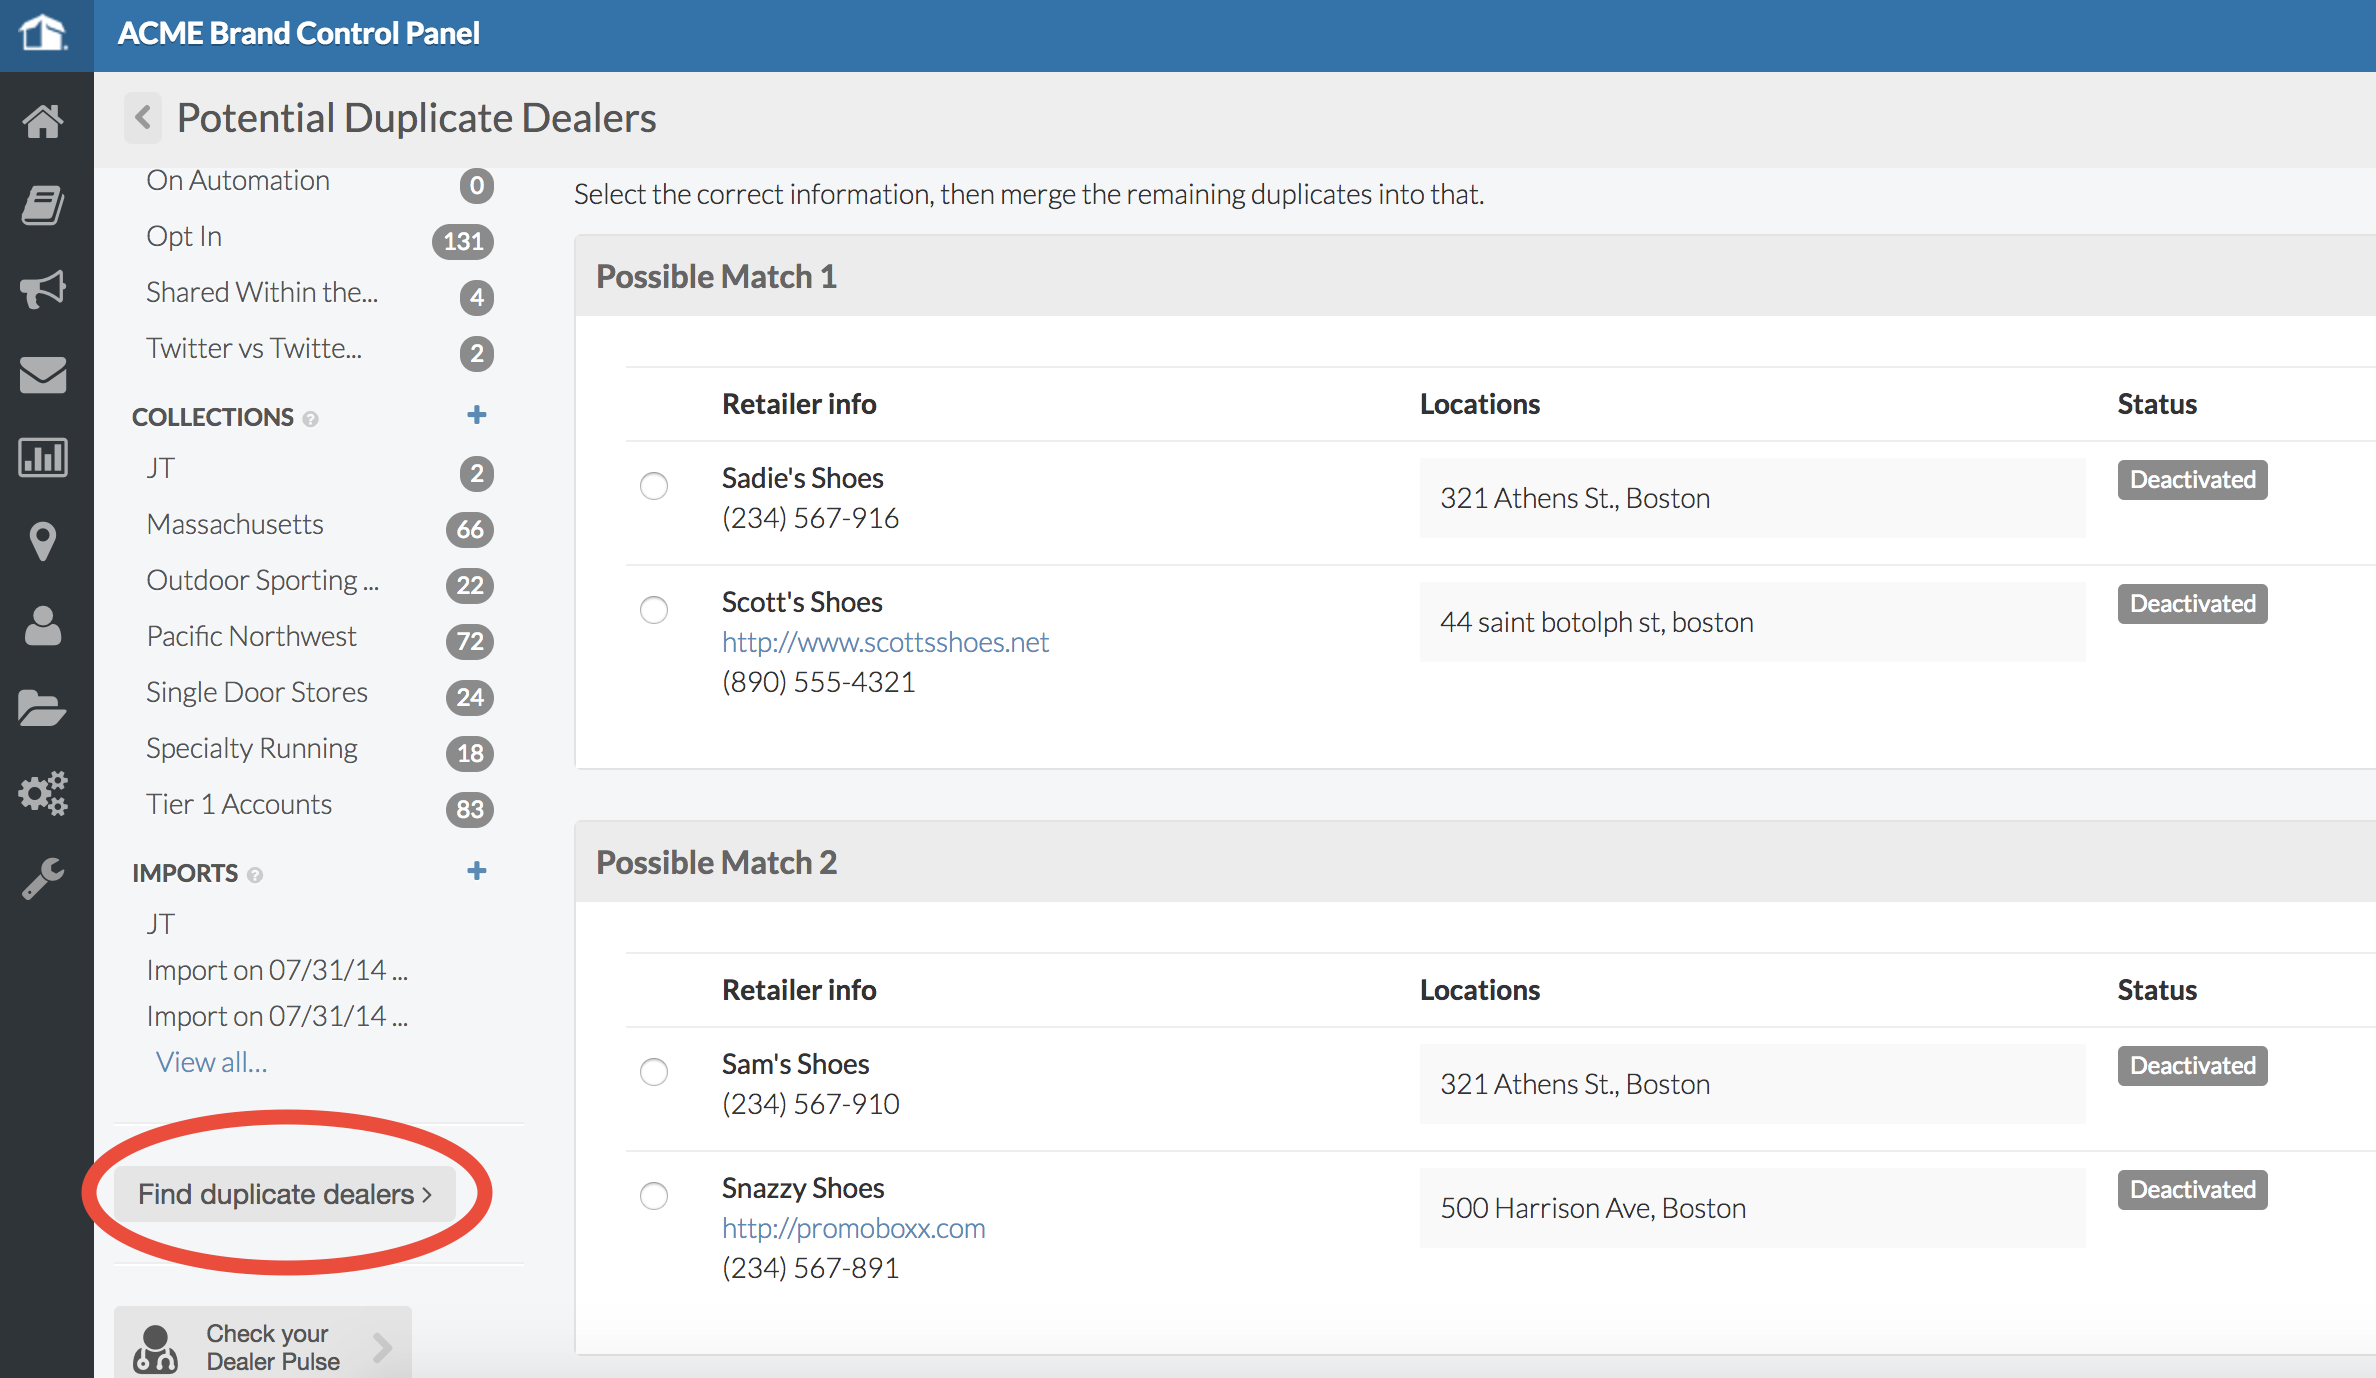Select the Scott's Shoes radio button
2376x1378 pixels.
[x=654, y=610]
